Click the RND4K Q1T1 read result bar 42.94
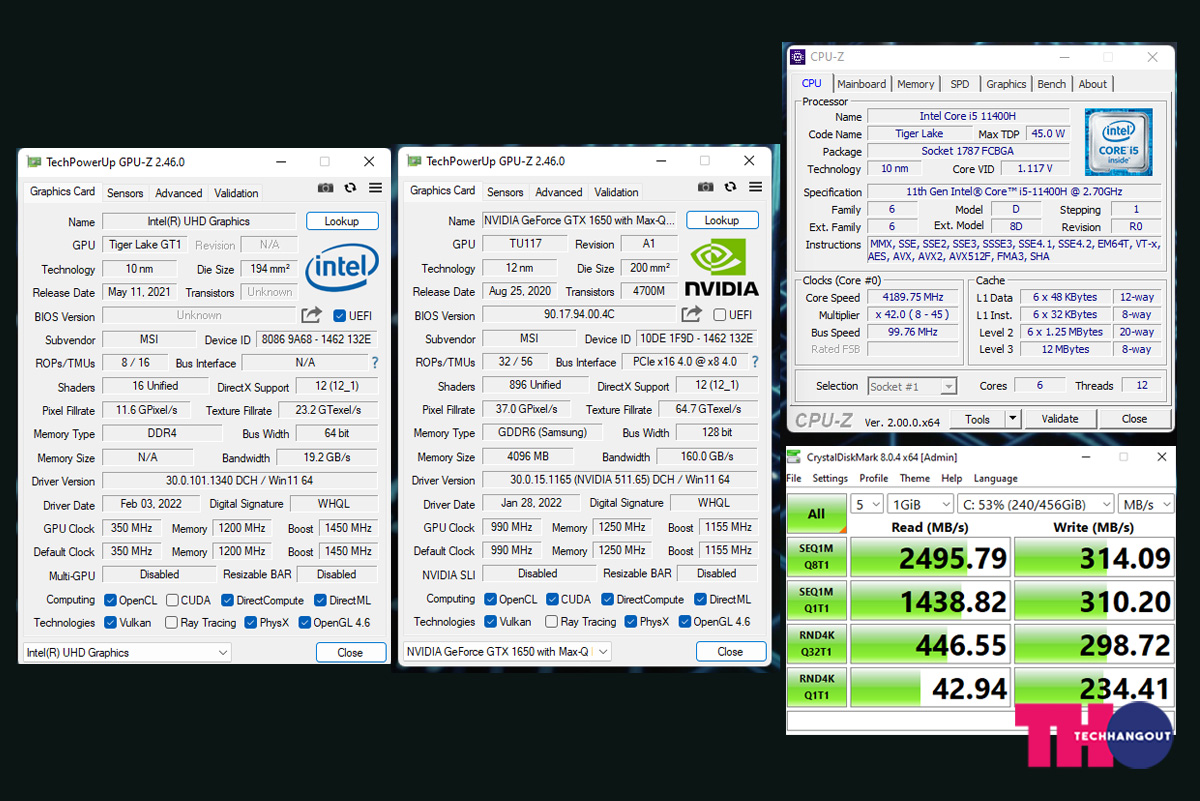Screen dimensions: 1200x801 tap(929, 688)
